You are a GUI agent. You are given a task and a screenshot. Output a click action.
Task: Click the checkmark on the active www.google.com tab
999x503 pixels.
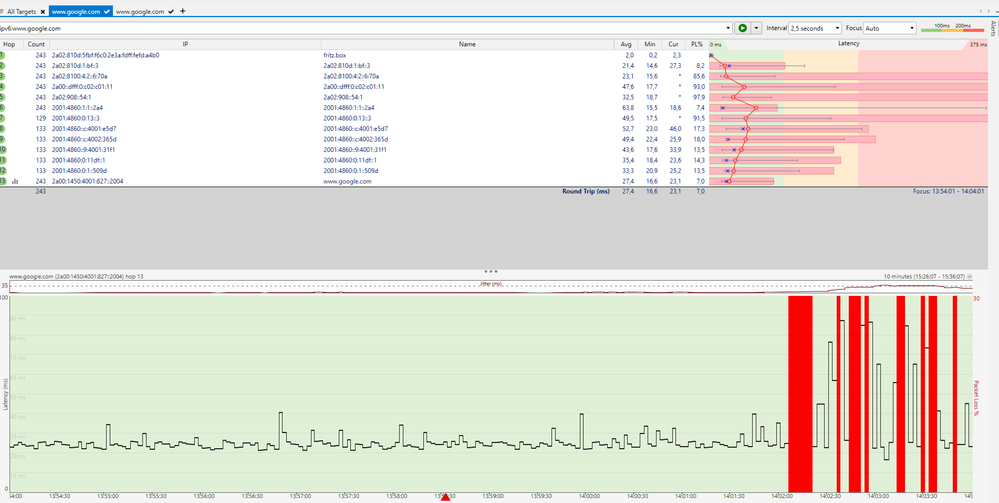tap(105, 11)
